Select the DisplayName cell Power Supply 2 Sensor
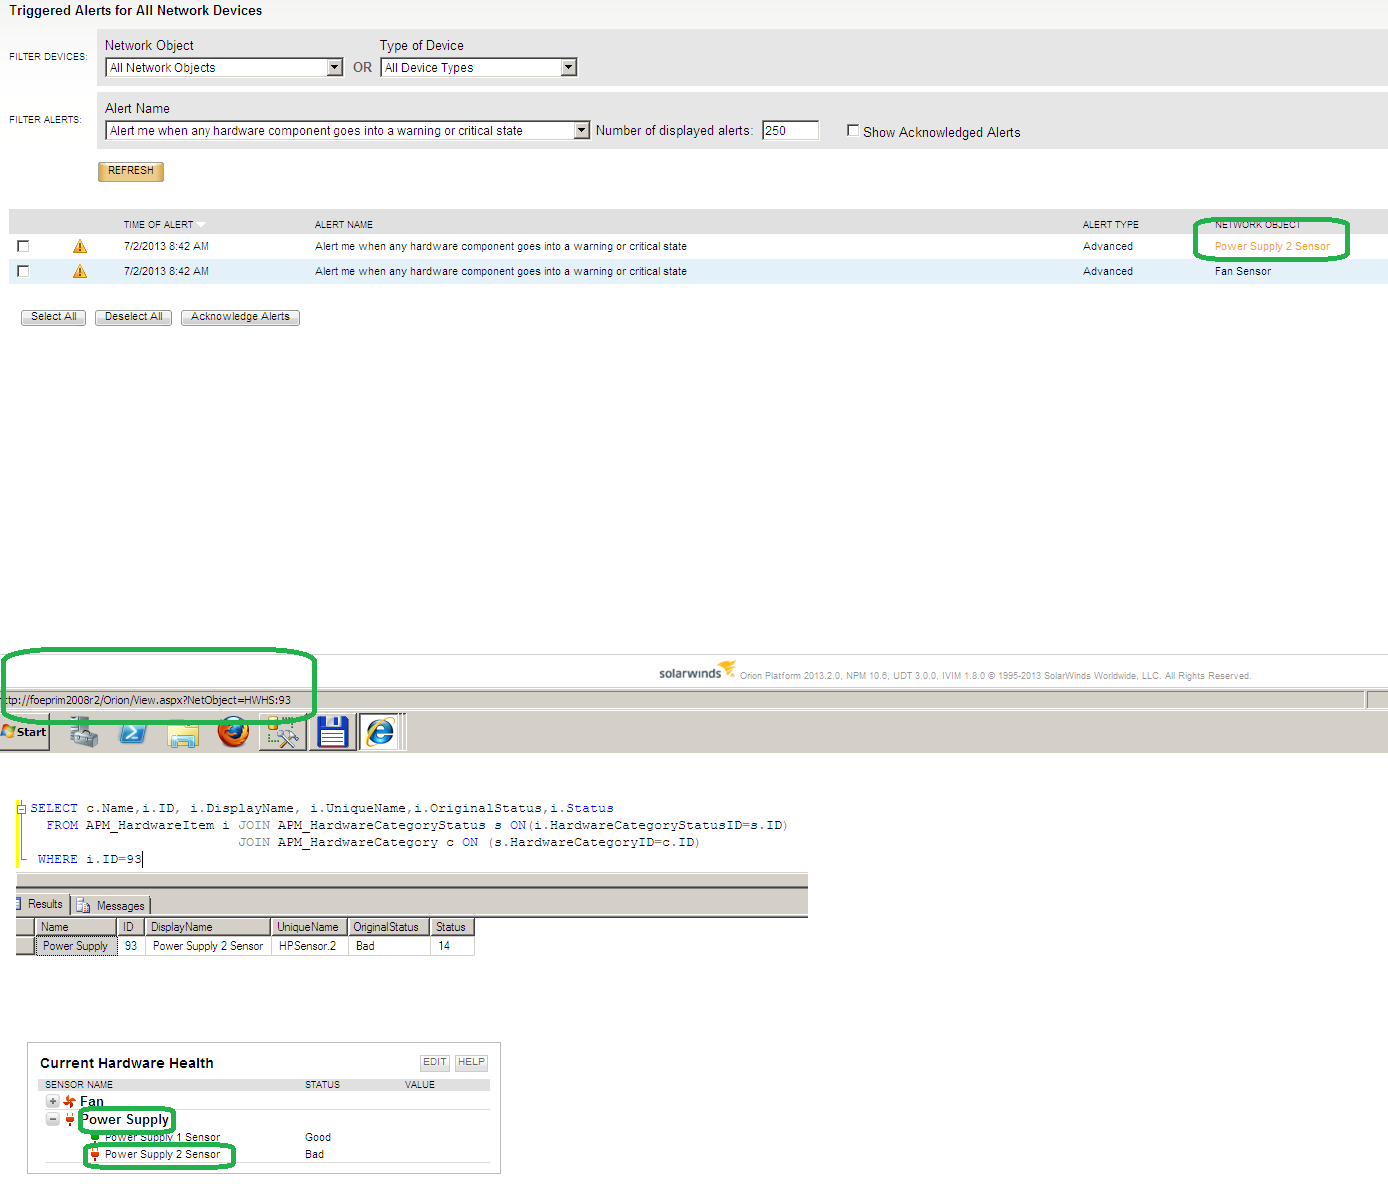Image resolution: width=1388 pixels, height=1184 pixels. (x=208, y=946)
